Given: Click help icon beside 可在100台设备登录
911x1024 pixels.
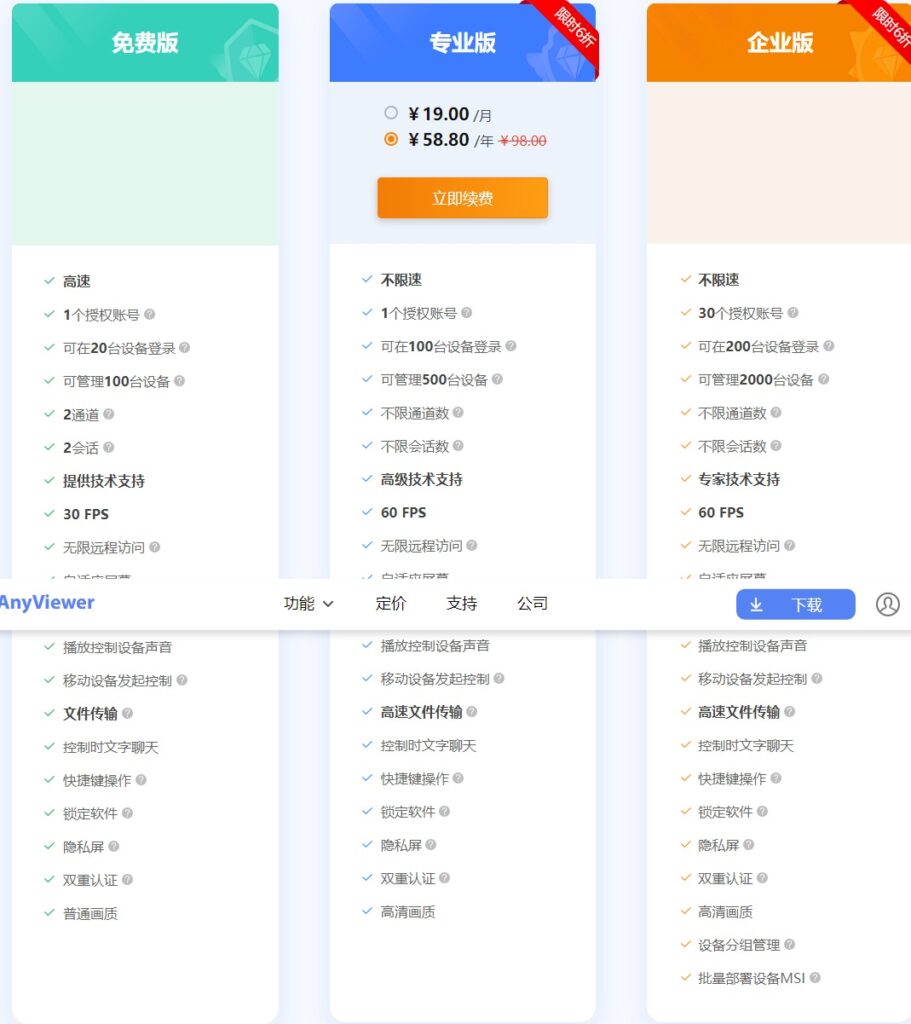Looking at the screenshot, I should click(x=511, y=345).
